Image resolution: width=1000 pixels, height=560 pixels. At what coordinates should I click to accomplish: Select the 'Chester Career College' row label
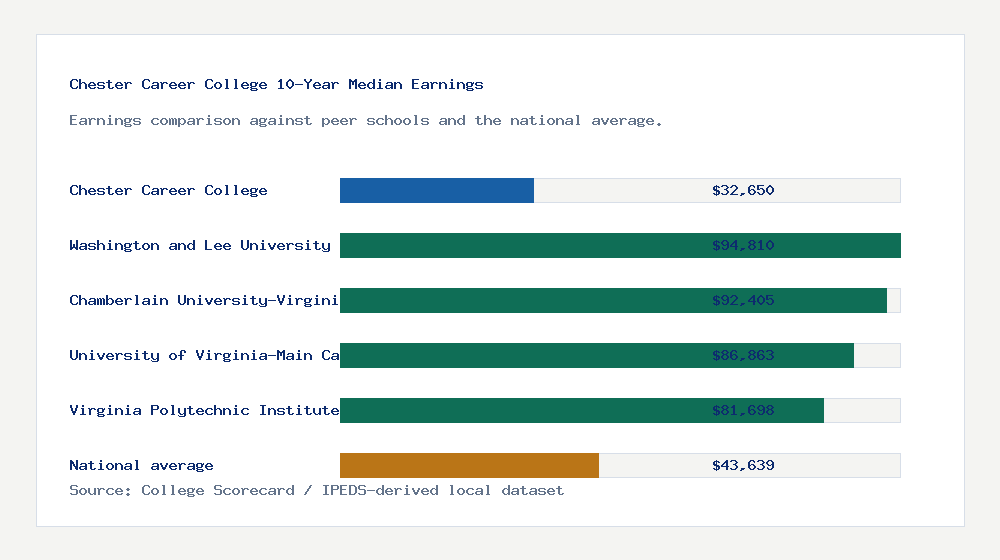tap(168, 190)
